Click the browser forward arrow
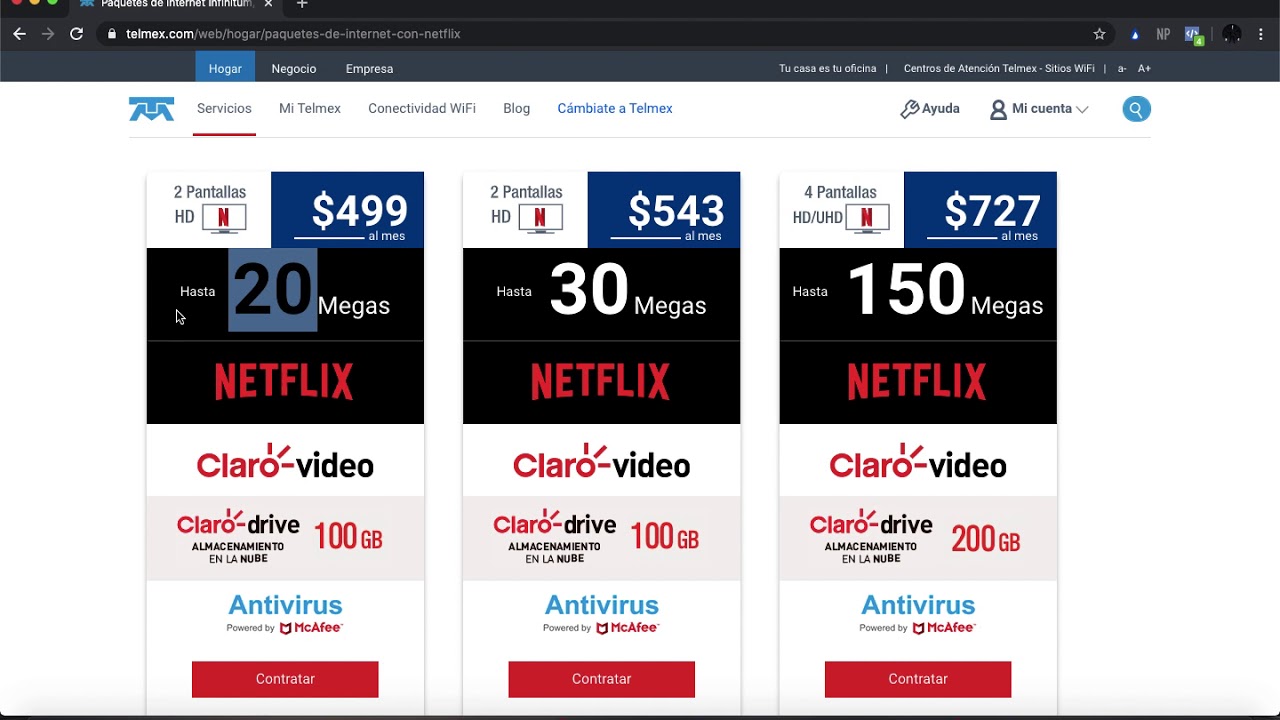Screen dimensions: 1280x720 click(x=48, y=34)
